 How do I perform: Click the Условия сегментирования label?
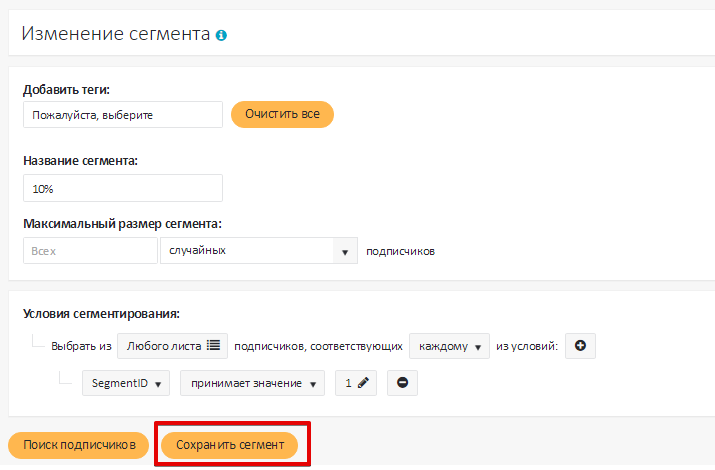[101, 314]
